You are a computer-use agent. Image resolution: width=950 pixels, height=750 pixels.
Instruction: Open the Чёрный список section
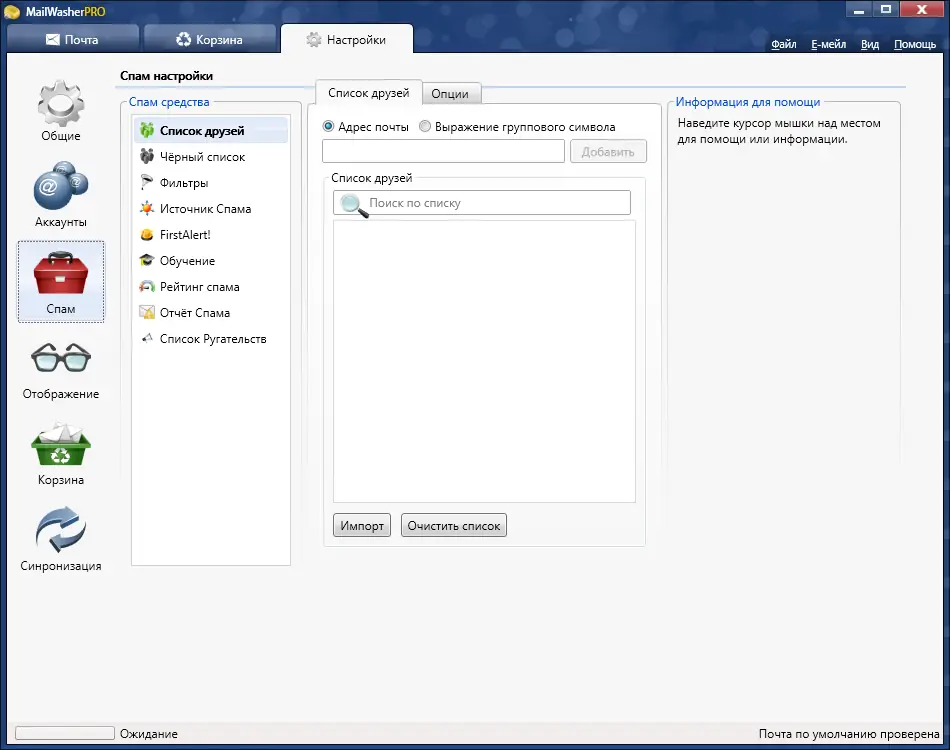click(204, 156)
